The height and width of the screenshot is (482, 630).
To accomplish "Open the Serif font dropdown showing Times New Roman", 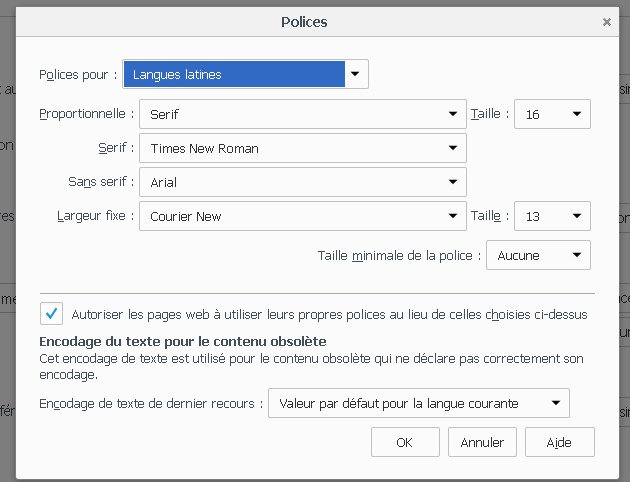I will (x=302, y=149).
